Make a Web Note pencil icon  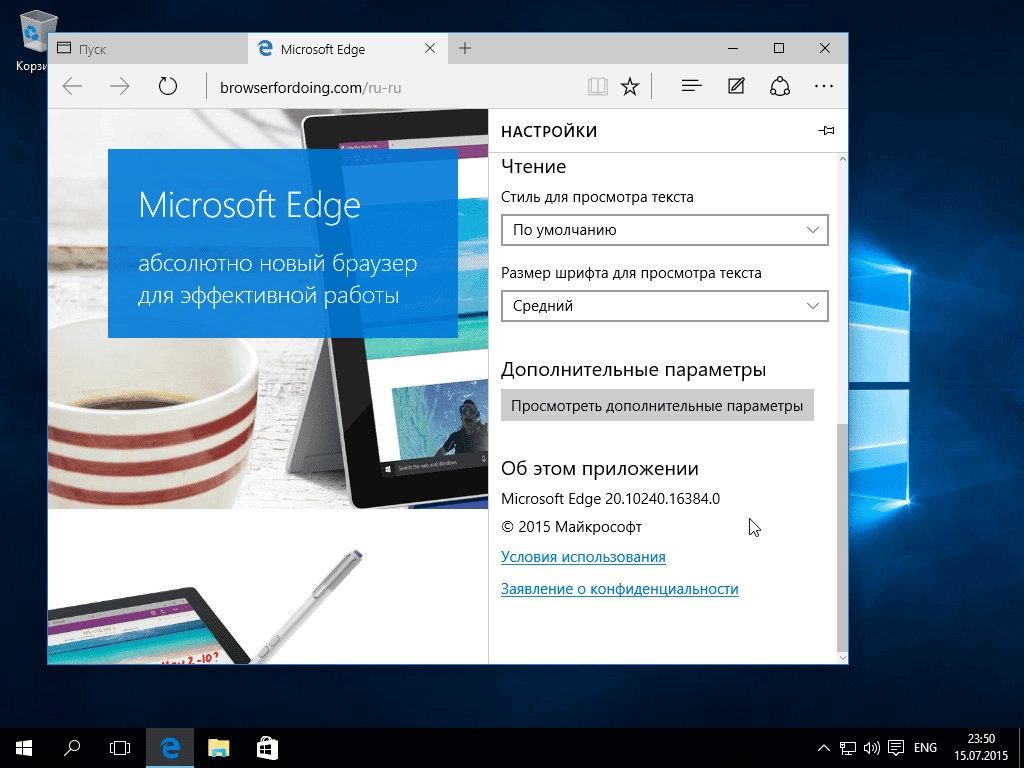pos(736,86)
